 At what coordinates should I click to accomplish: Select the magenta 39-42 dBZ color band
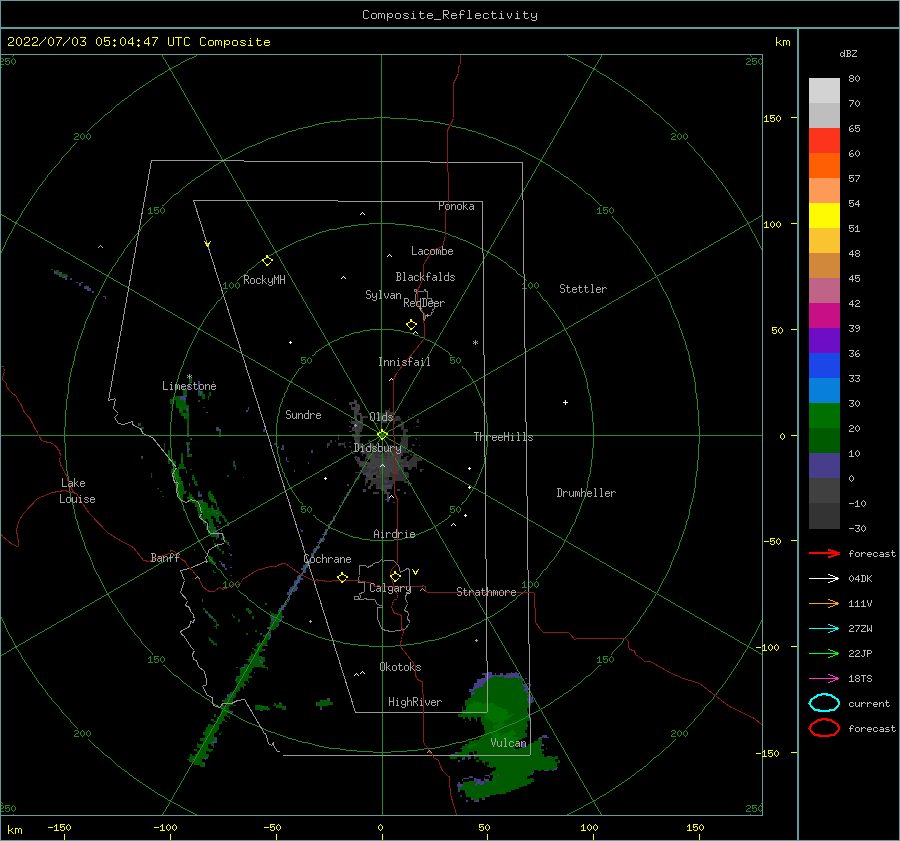(x=824, y=316)
